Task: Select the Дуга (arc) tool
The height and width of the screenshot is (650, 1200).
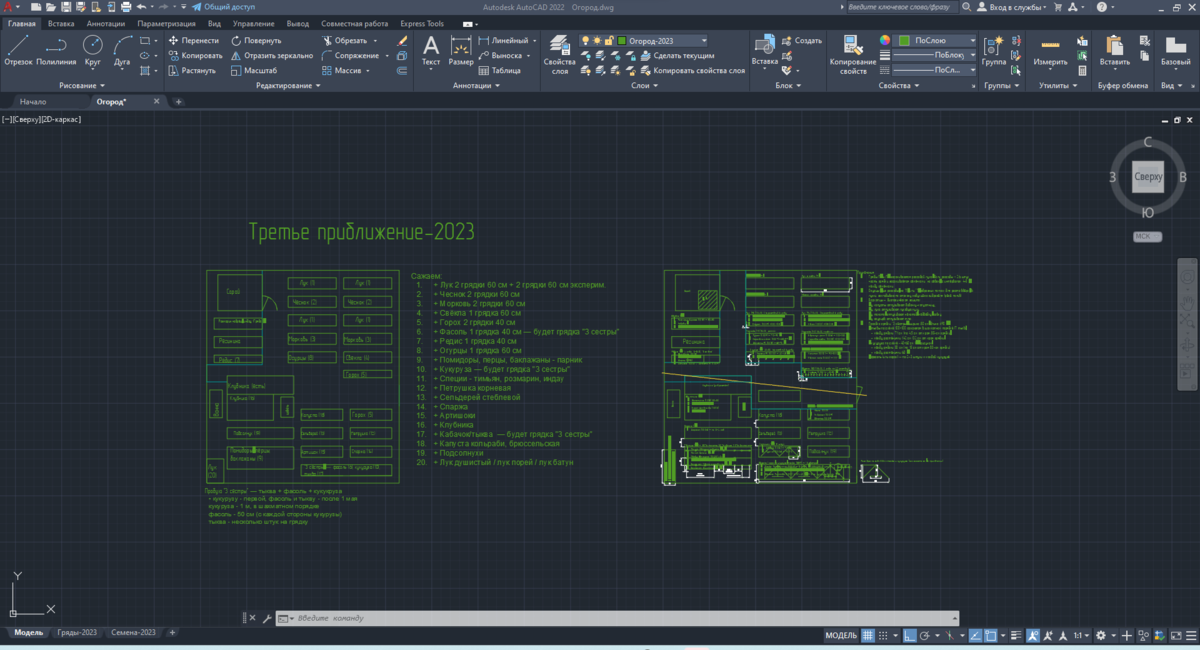Action: click(x=122, y=50)
